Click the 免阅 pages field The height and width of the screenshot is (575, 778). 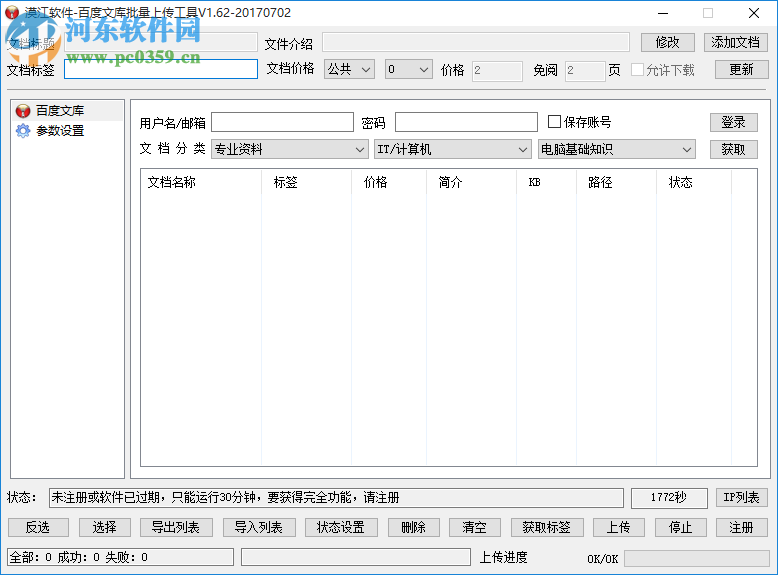585,70
